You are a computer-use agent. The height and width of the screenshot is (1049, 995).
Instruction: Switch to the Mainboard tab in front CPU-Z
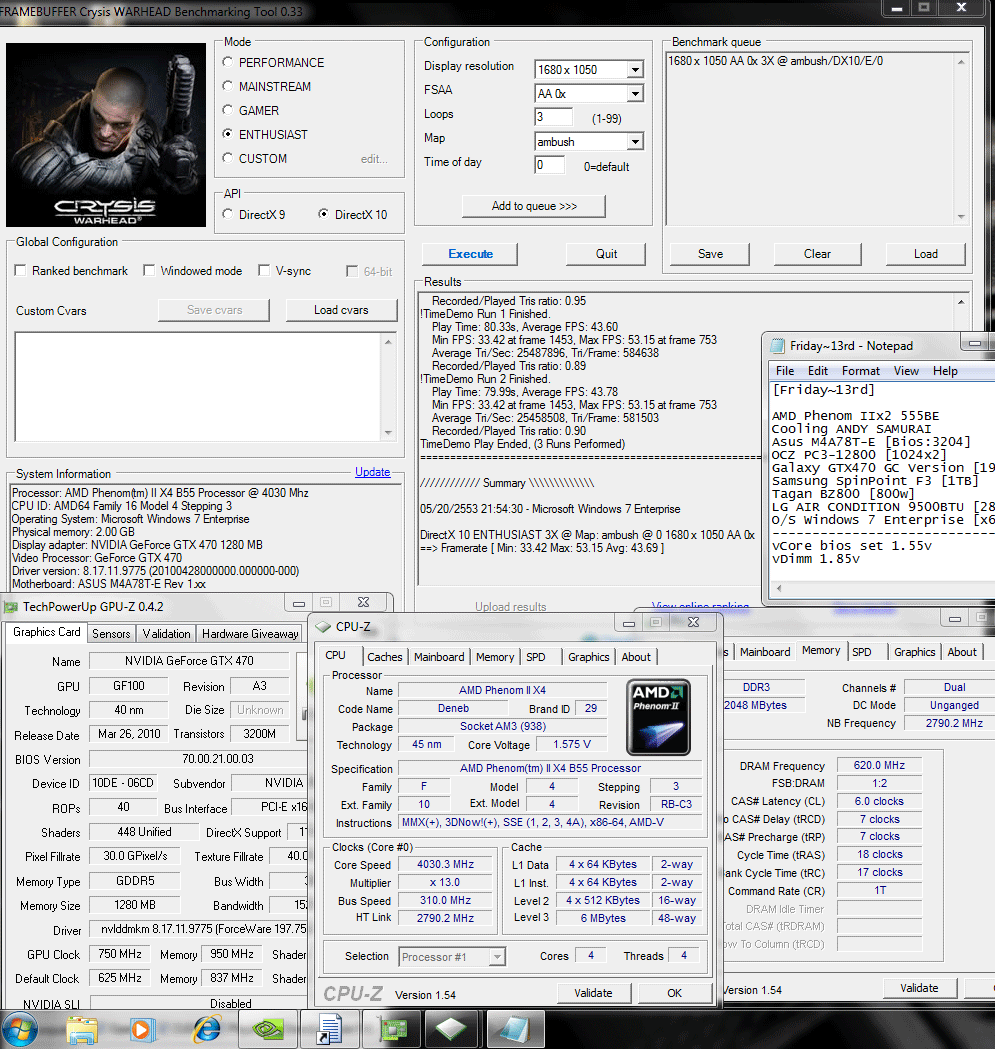pos(439,657)
